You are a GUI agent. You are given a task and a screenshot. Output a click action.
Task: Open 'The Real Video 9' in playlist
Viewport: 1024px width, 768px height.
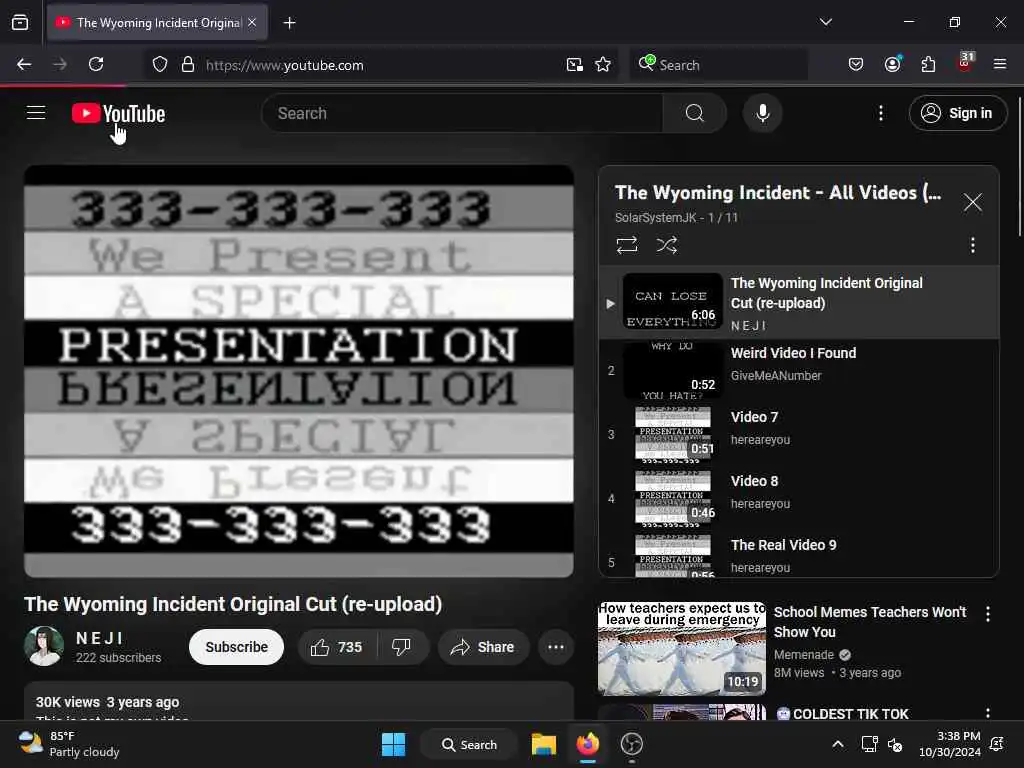798,555
